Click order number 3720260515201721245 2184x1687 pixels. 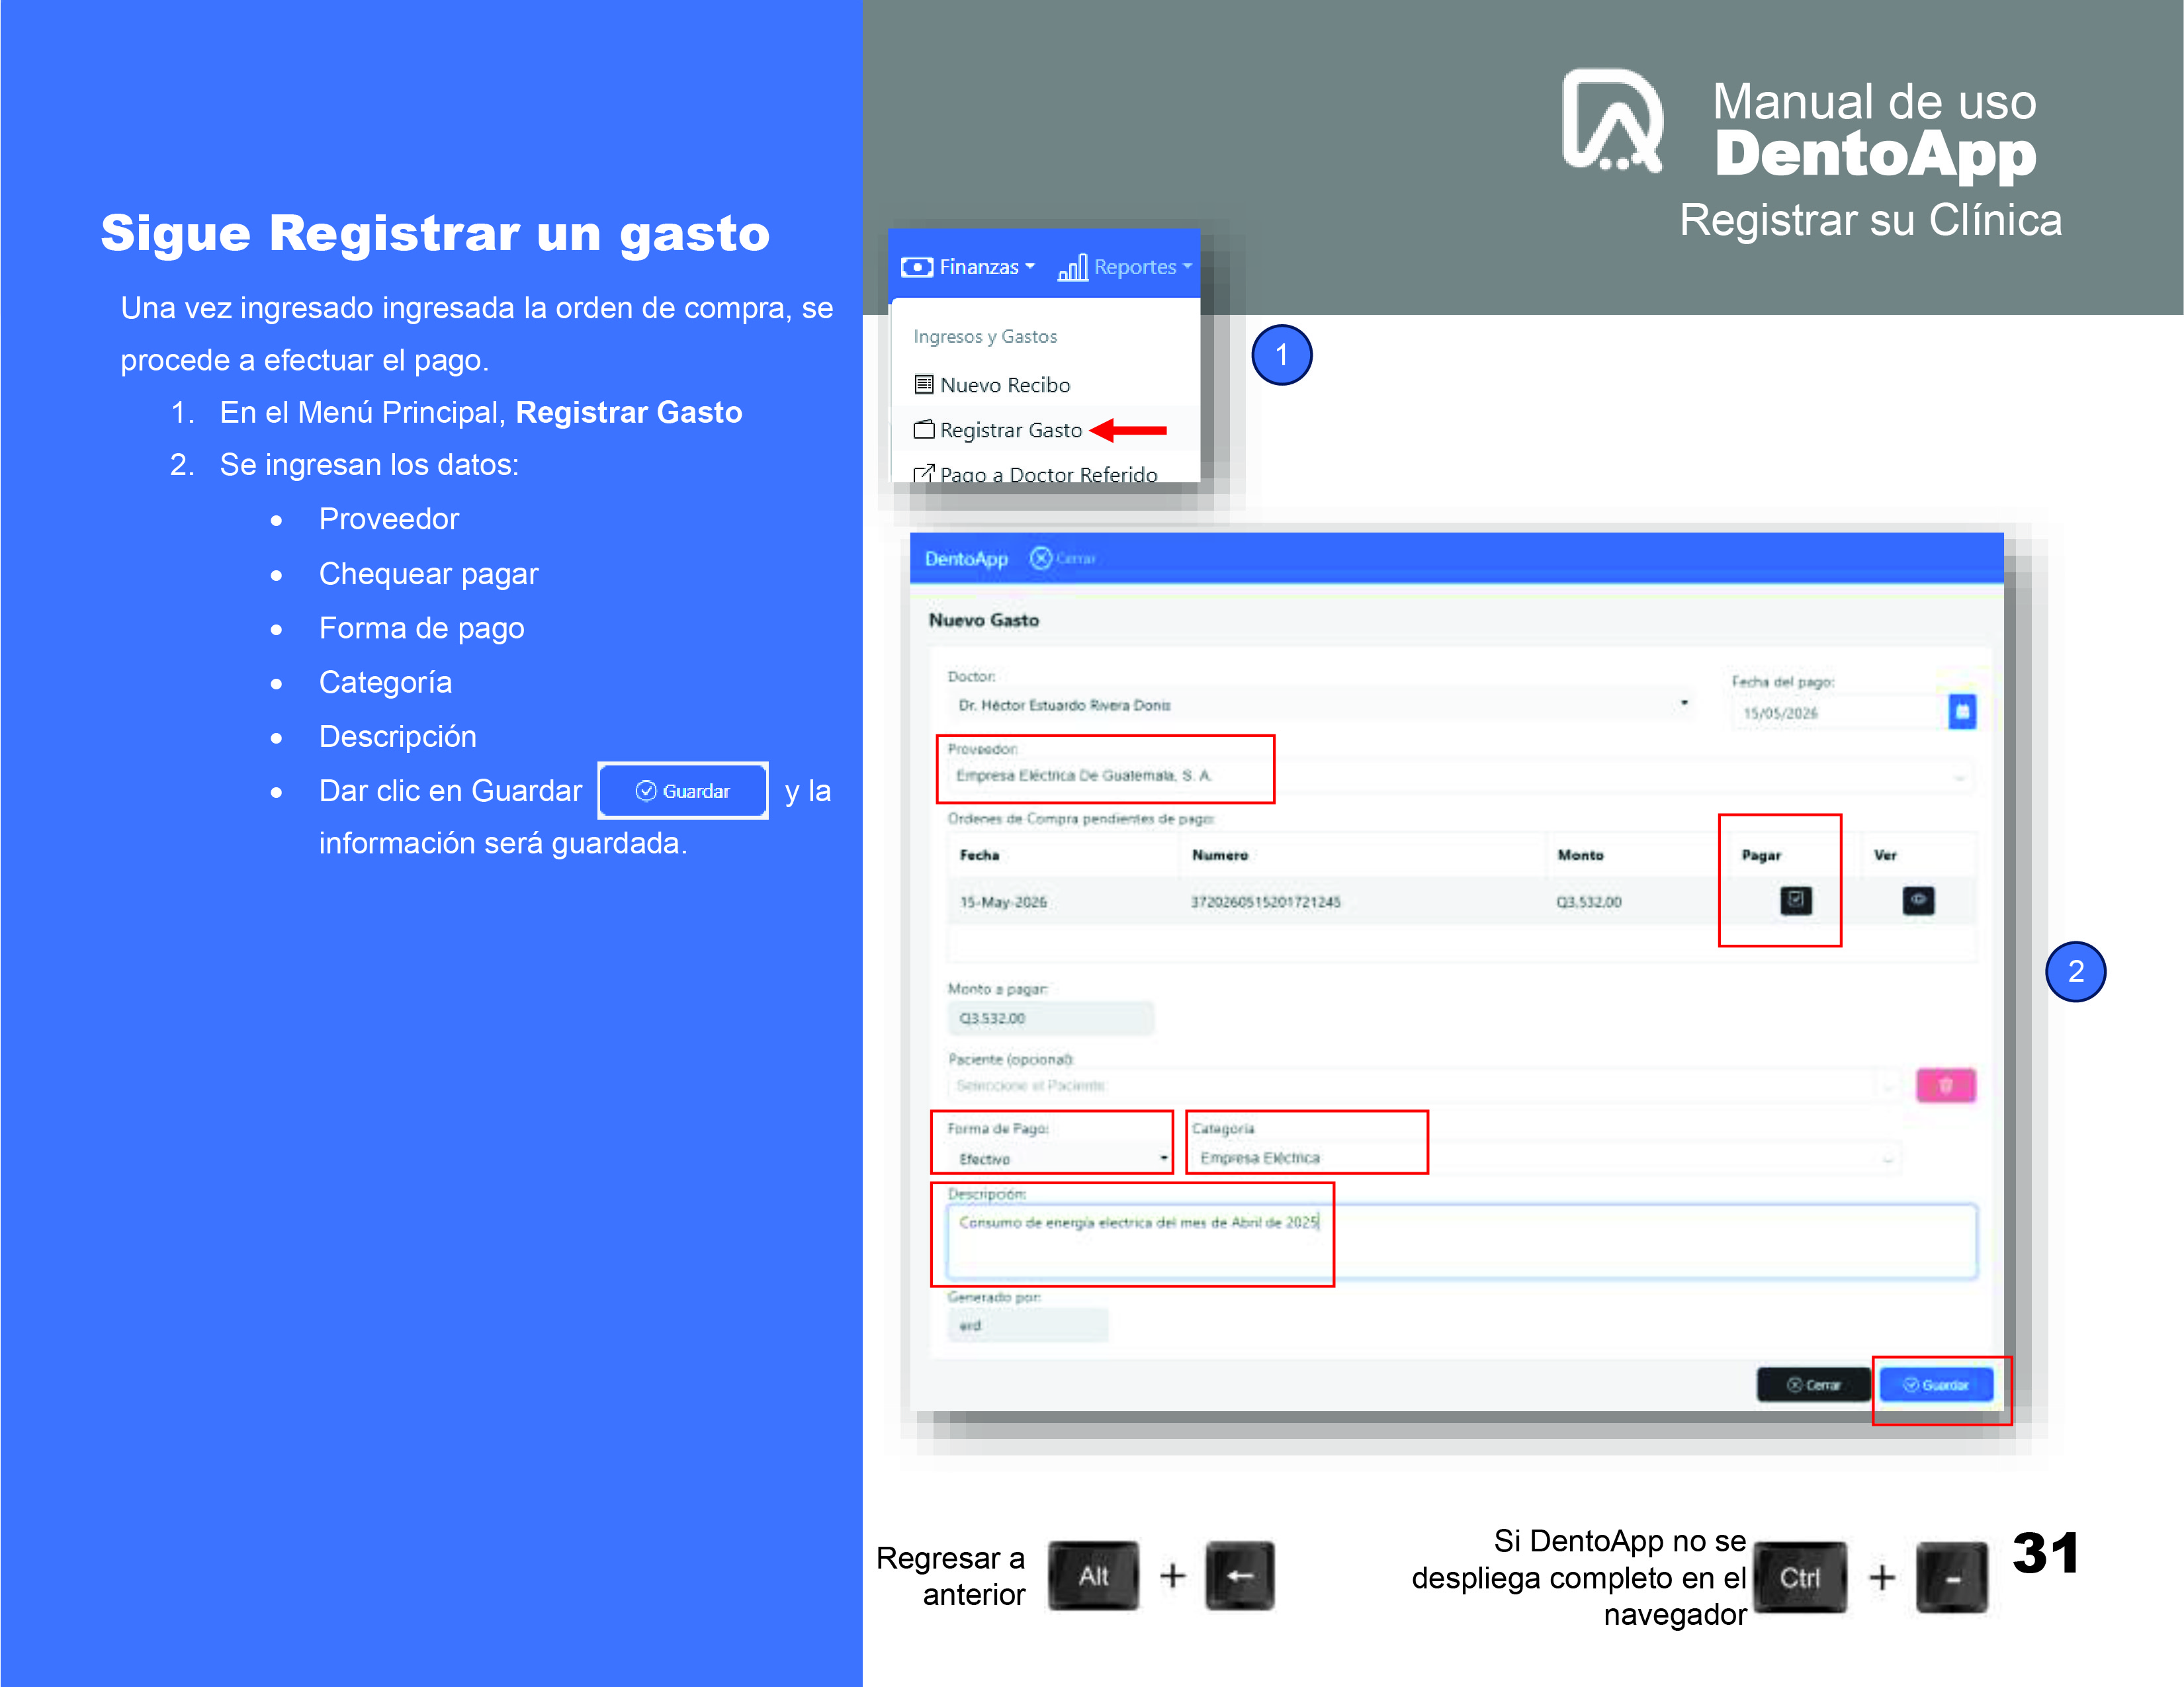point(1265,902)
